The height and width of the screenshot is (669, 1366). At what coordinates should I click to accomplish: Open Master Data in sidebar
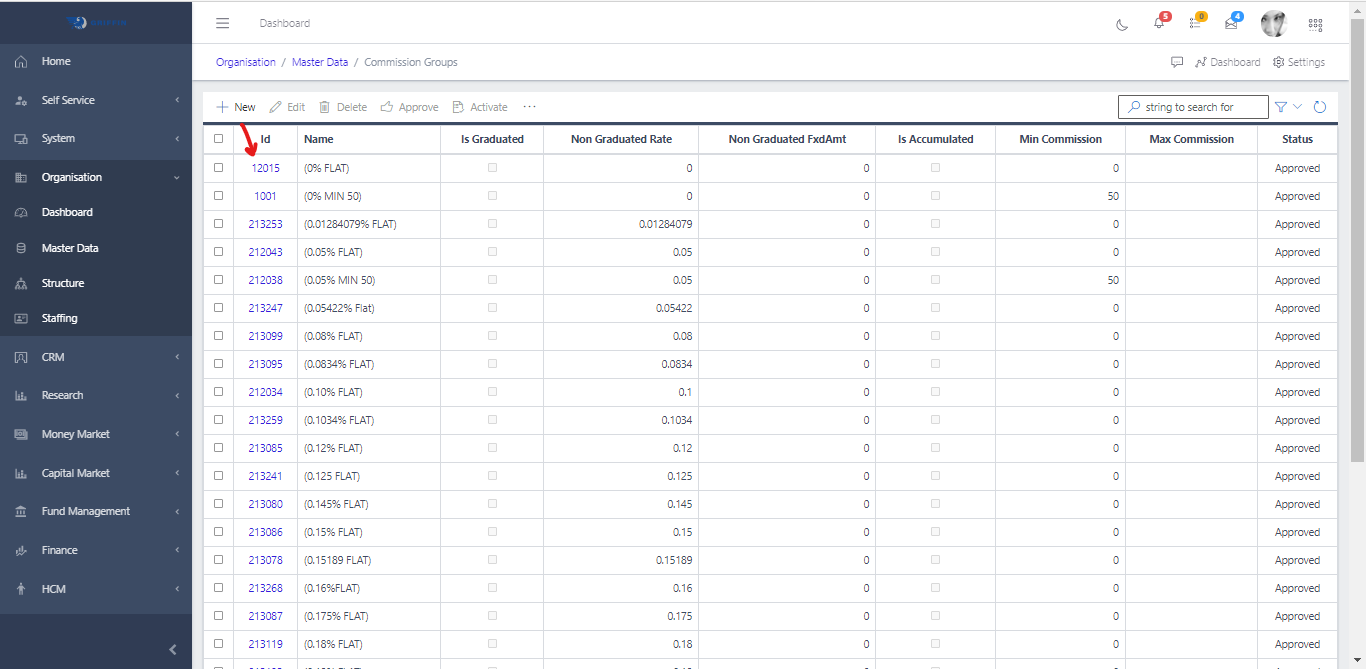pyautogui.click(x=70, y=248)
